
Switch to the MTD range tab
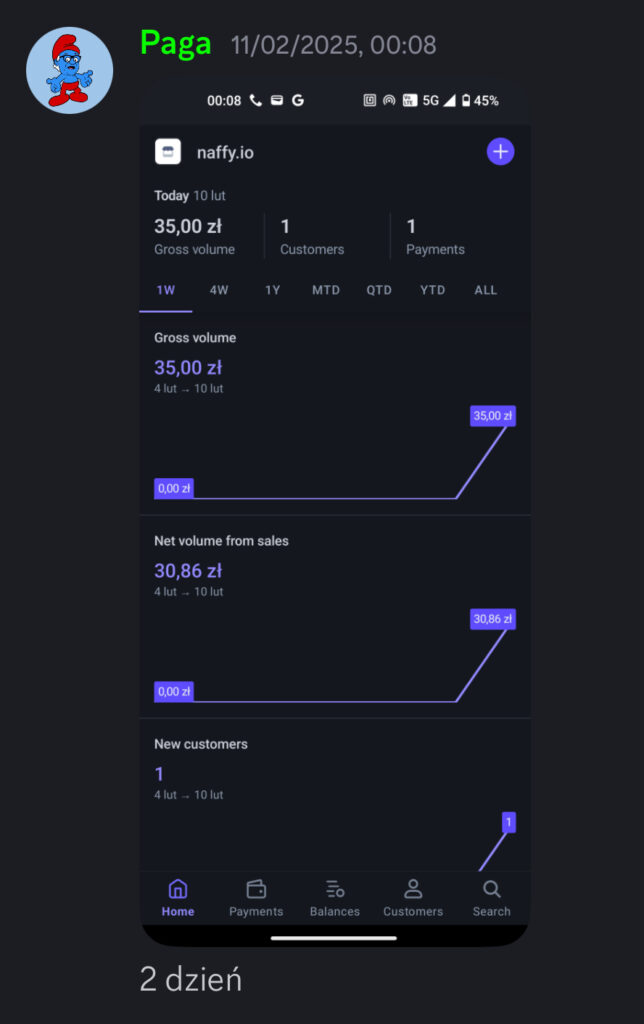coord(326,290)
